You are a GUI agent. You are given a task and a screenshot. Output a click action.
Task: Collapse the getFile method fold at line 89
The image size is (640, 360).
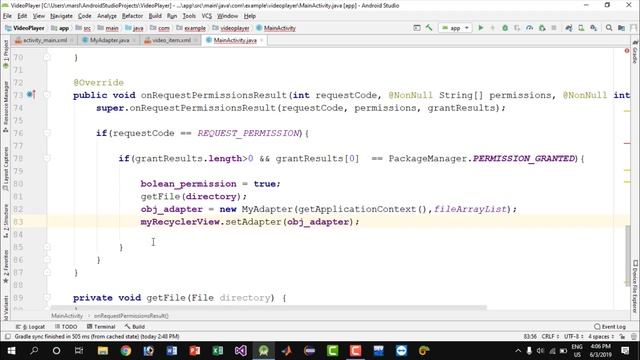47,297
